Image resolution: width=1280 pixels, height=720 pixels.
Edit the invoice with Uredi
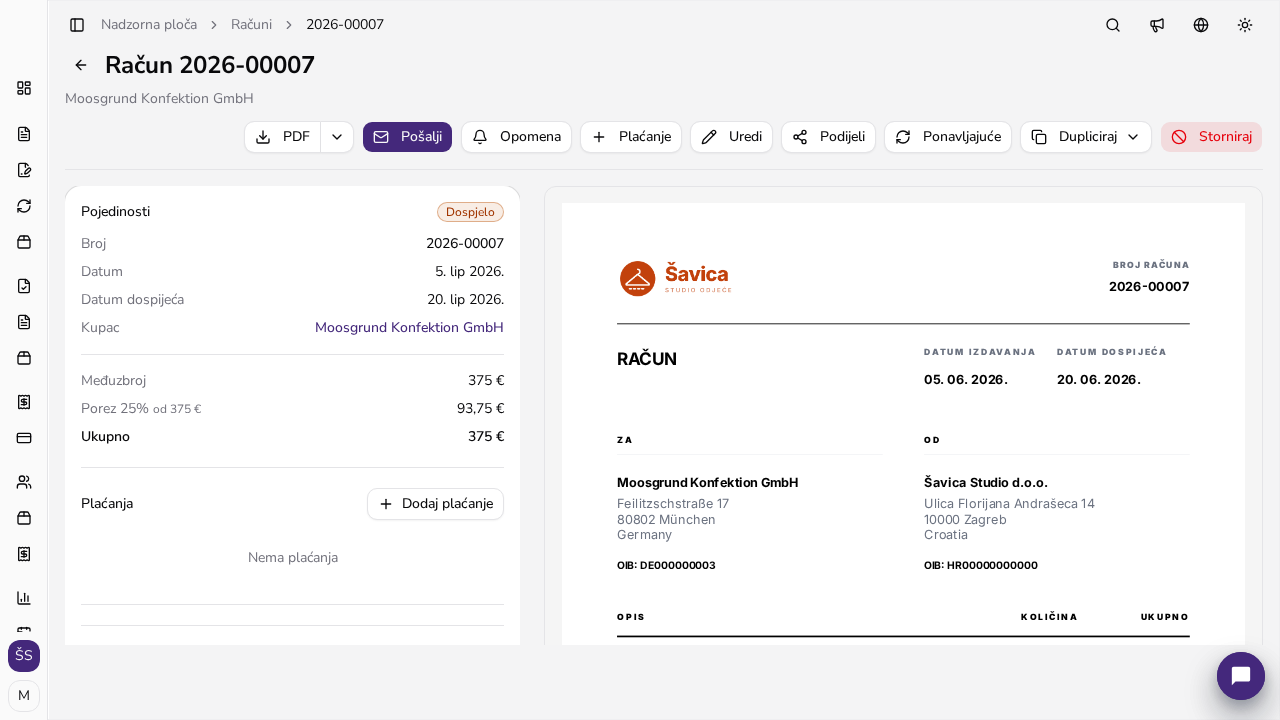point(731,137)
